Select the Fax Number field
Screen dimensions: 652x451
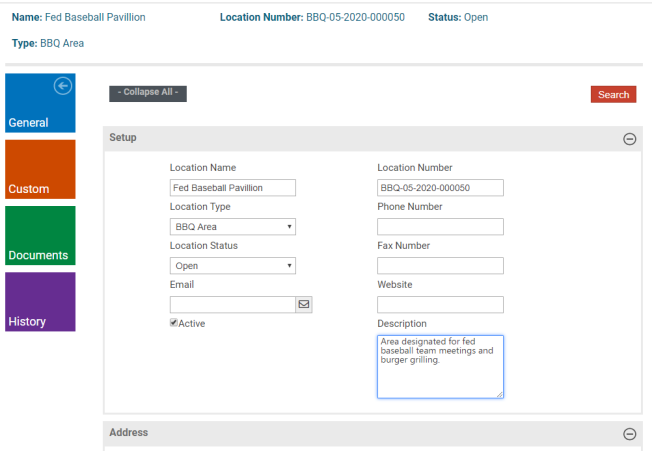[440, 266]
